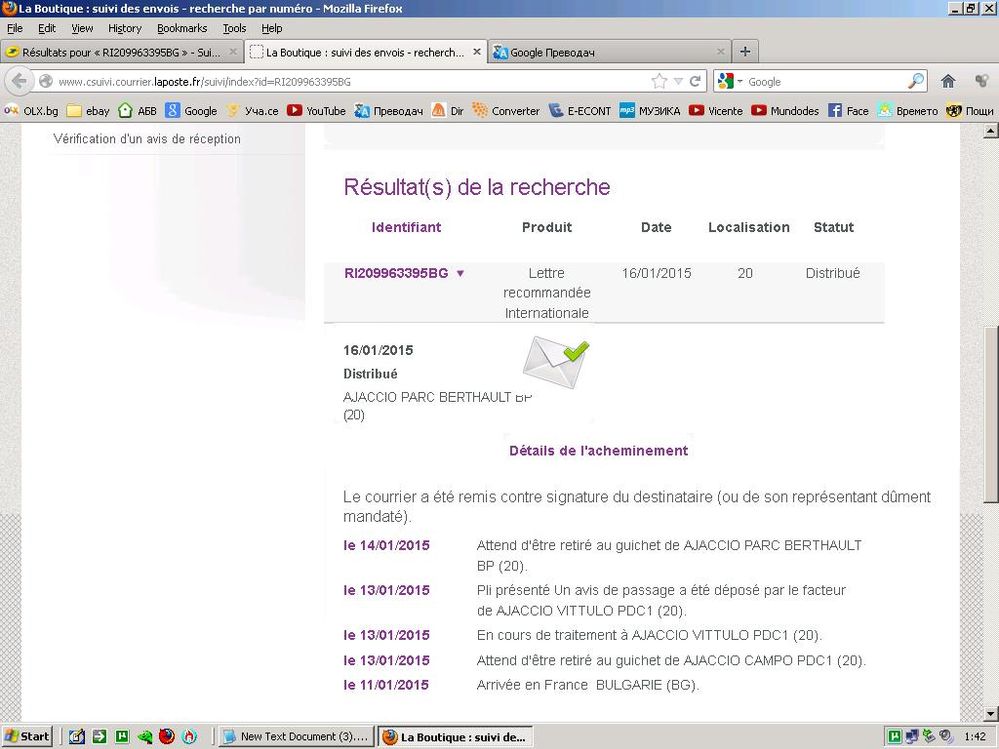Open the АБВ bookmark

(x=137, y=111)
